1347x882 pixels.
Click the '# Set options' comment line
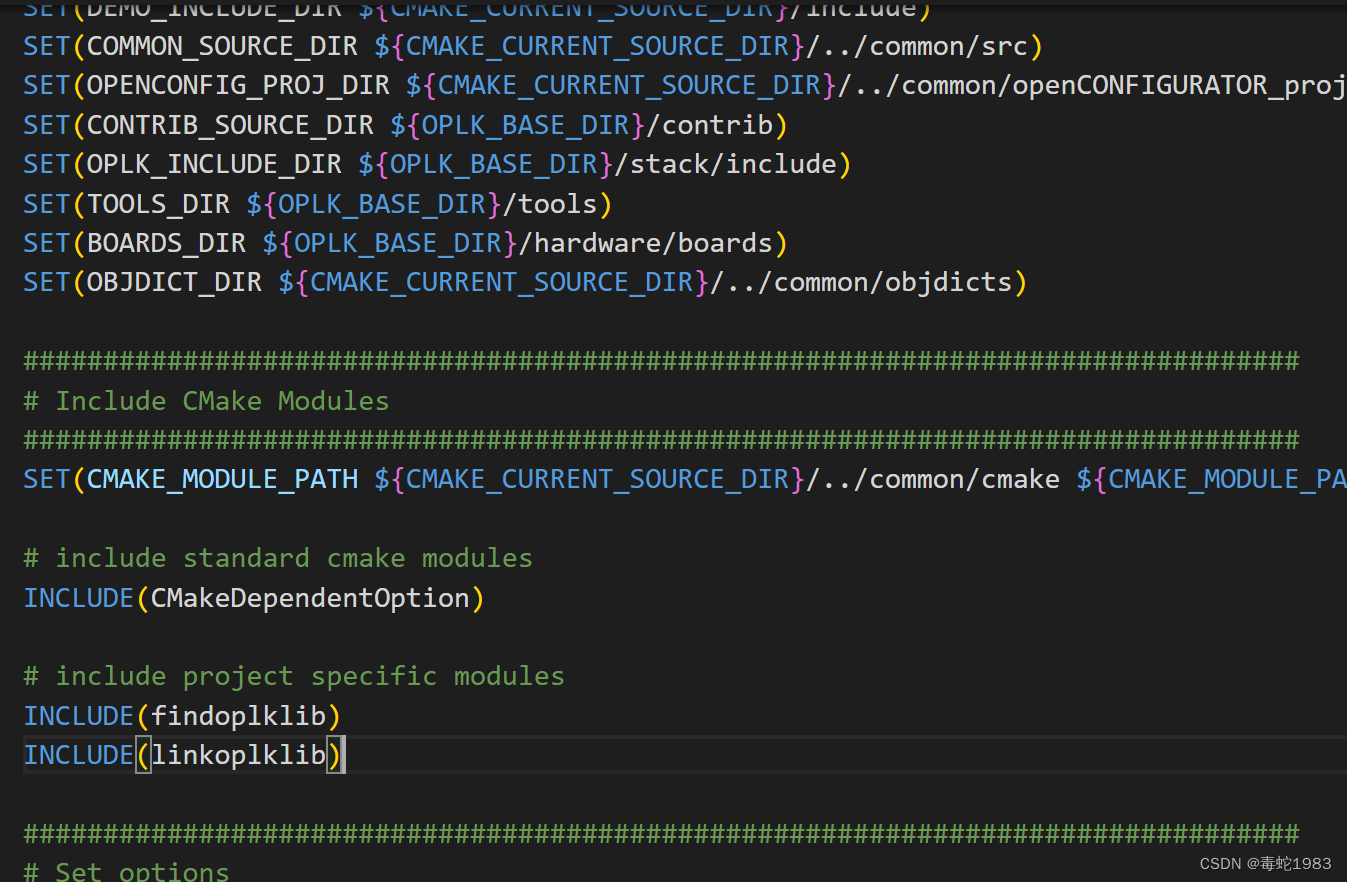pyautogui.click(x=126, y=871)
